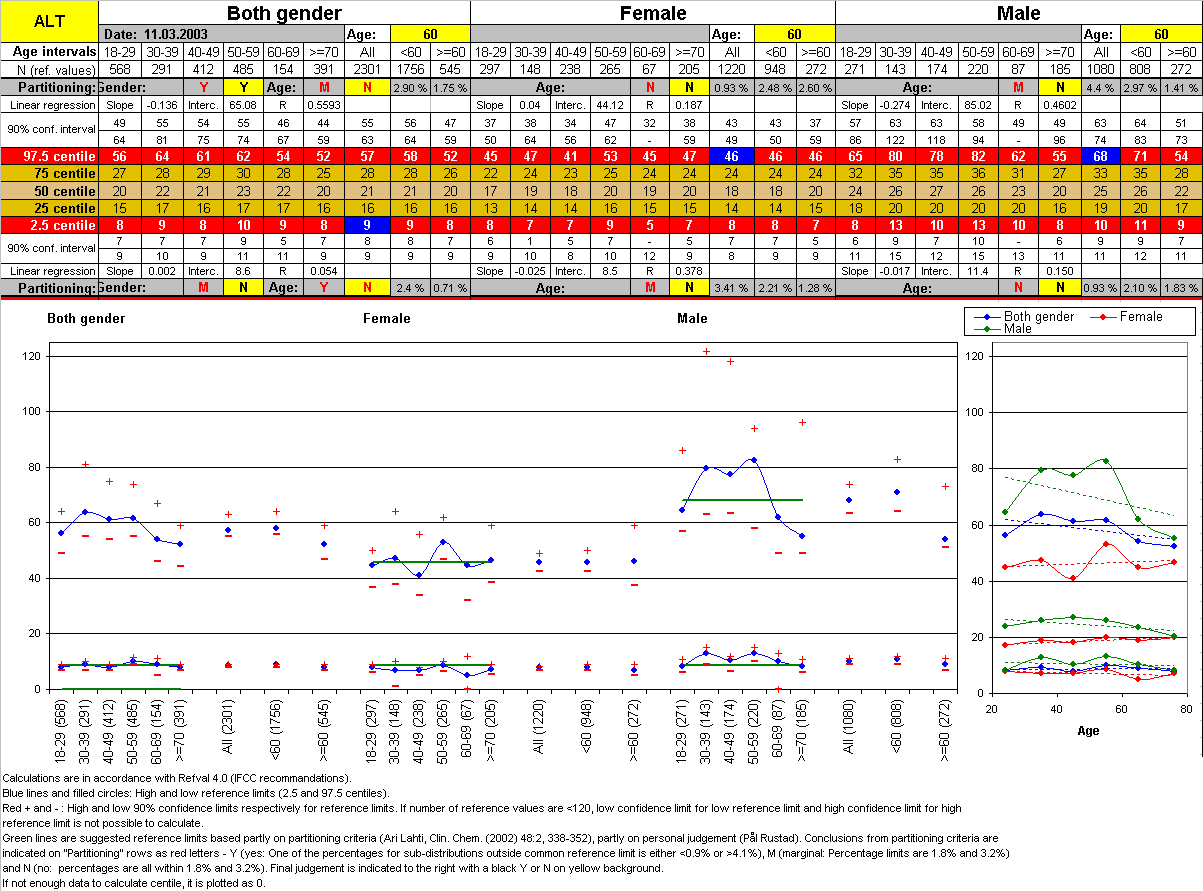
Task: Select the N (ref. values) row label
Action: tap(50, 70)
